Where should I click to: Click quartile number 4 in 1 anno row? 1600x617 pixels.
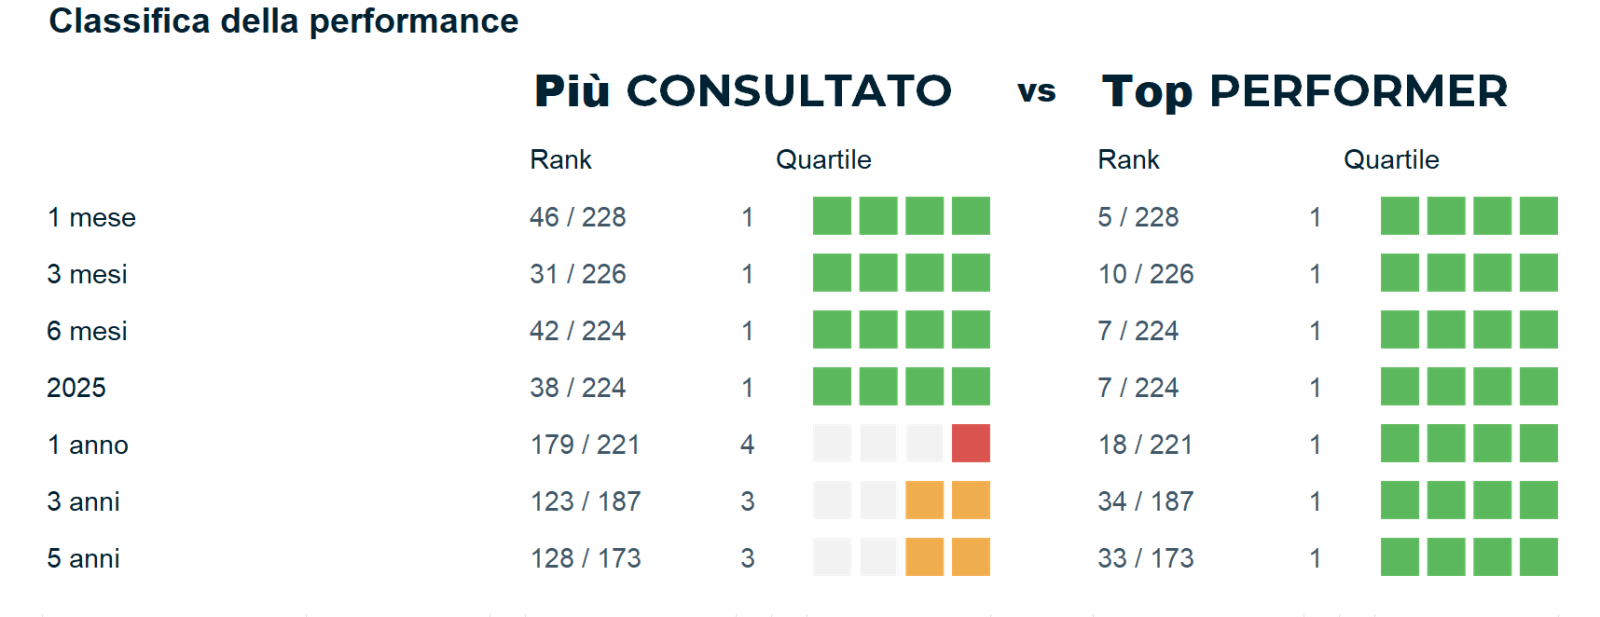pyautogui.click(x=747, y=444)
